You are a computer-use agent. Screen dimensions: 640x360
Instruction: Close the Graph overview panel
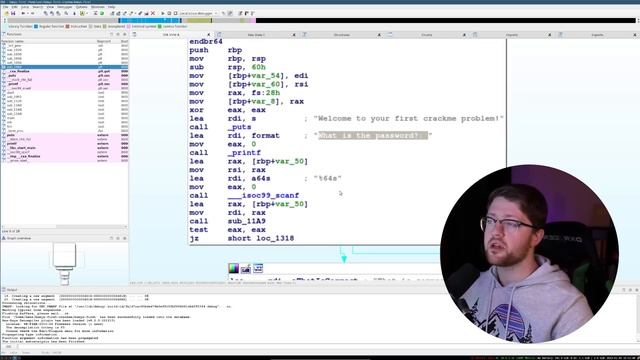click(x=125, y=238)
